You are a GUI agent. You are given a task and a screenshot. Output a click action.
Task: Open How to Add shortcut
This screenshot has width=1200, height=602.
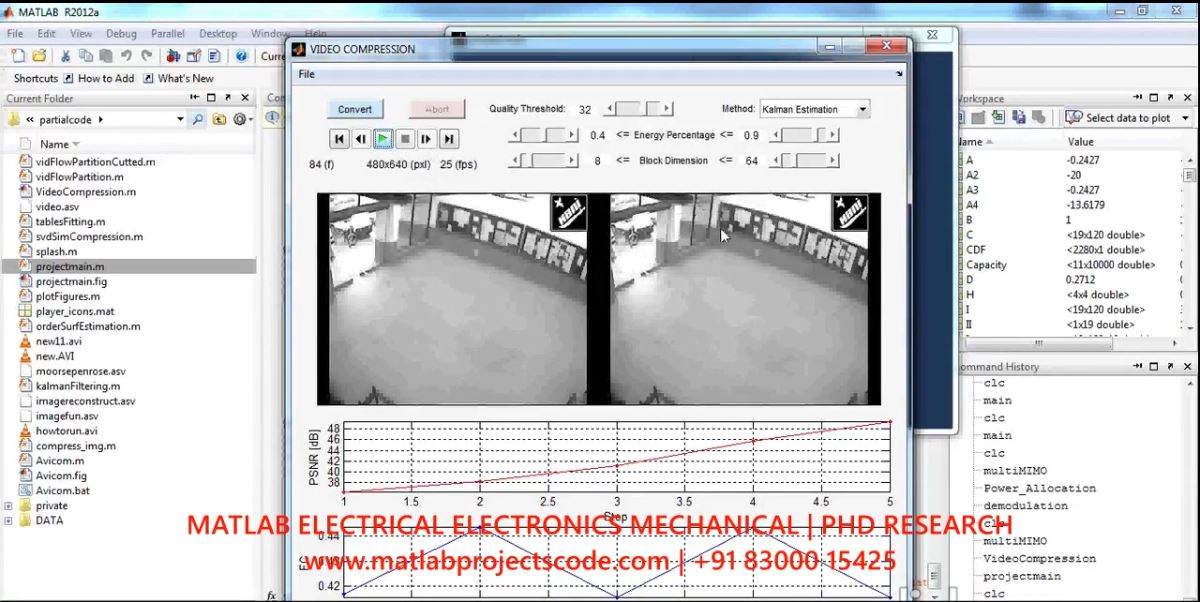[x=98, y=78]
